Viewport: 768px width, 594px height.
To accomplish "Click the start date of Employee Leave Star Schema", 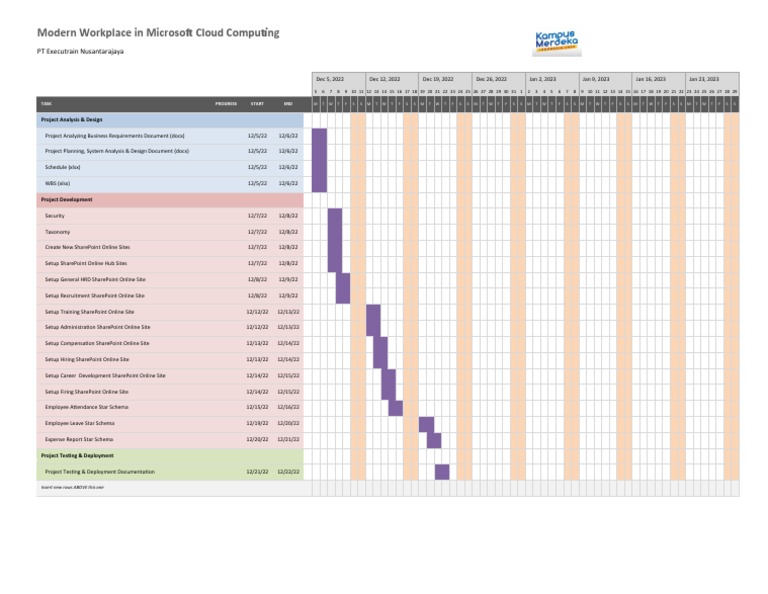I will (257, 423).
